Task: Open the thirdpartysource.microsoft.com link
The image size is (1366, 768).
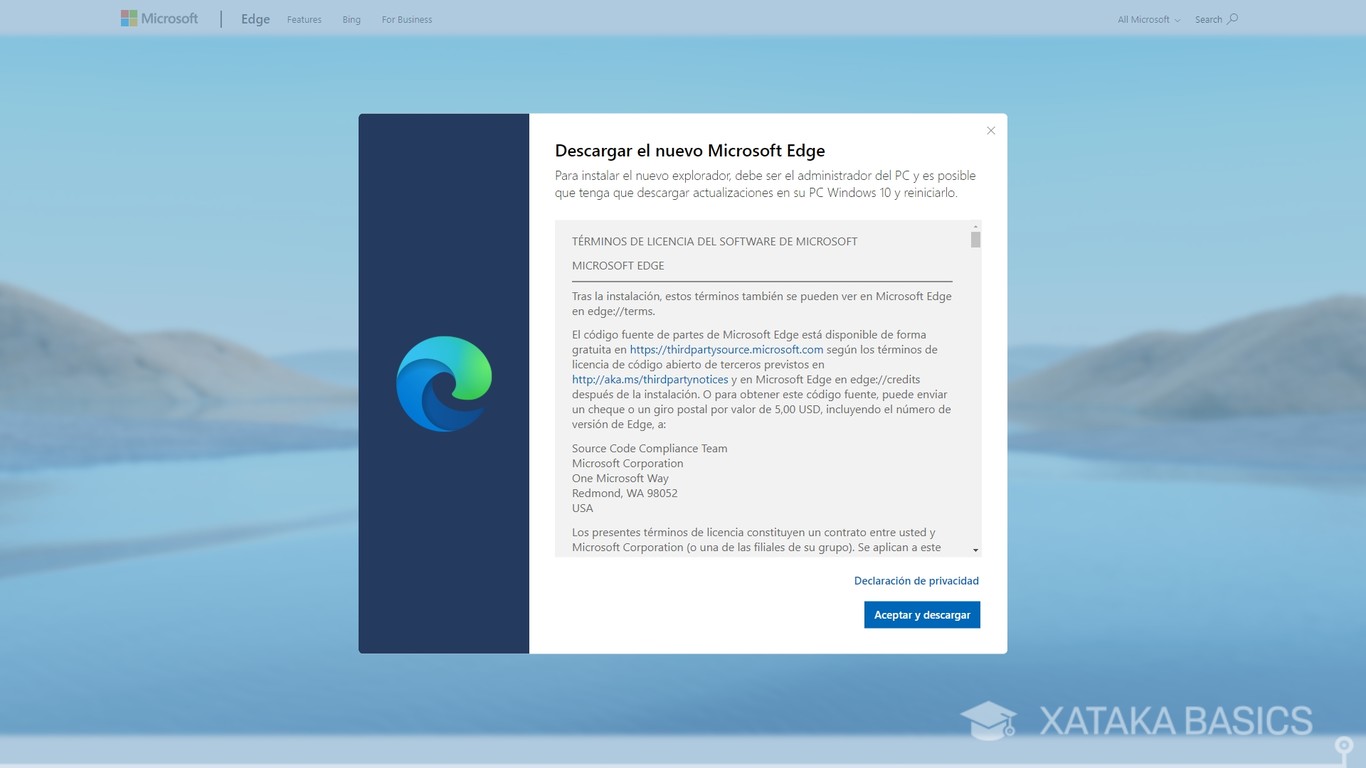Action: [x=726, y=349]
